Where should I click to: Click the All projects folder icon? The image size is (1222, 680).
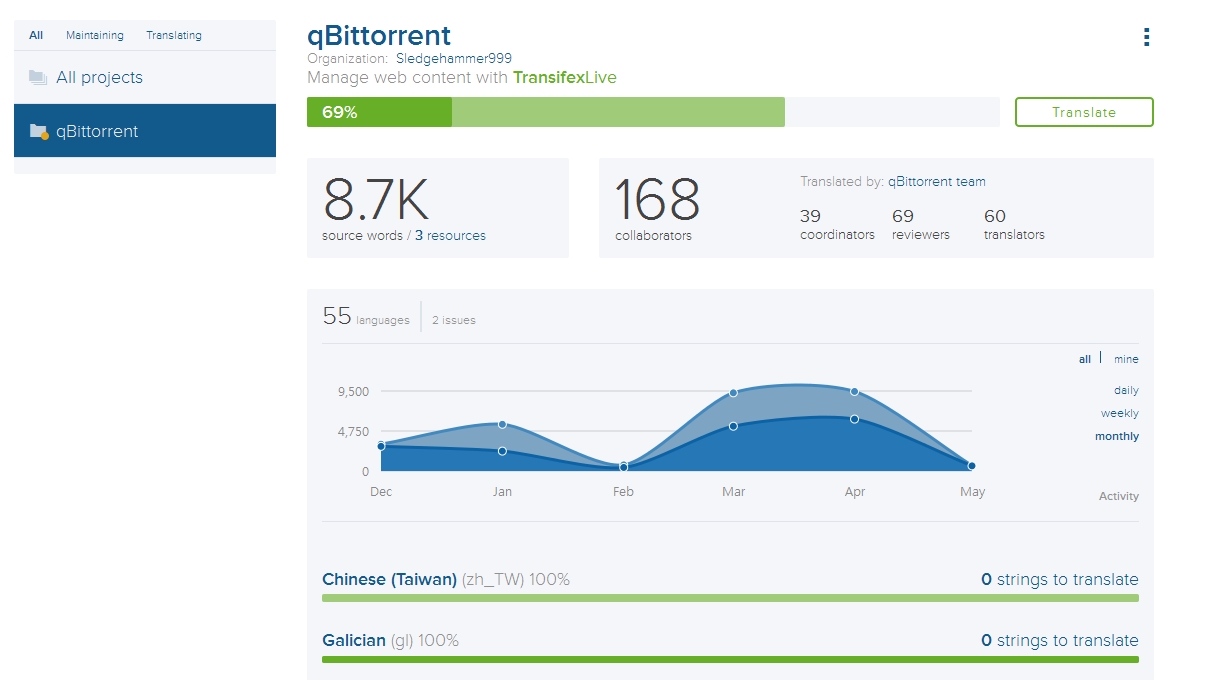point(38,77)
